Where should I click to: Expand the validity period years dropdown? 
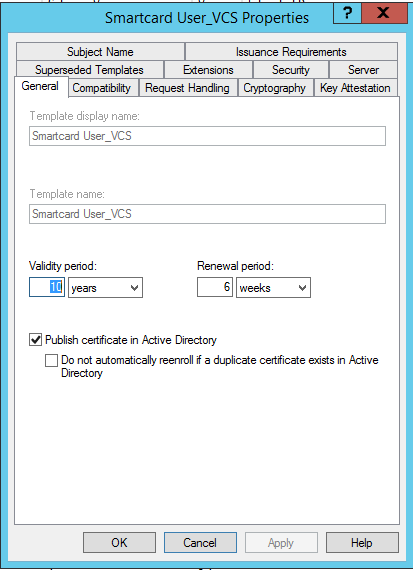[105, 288]
